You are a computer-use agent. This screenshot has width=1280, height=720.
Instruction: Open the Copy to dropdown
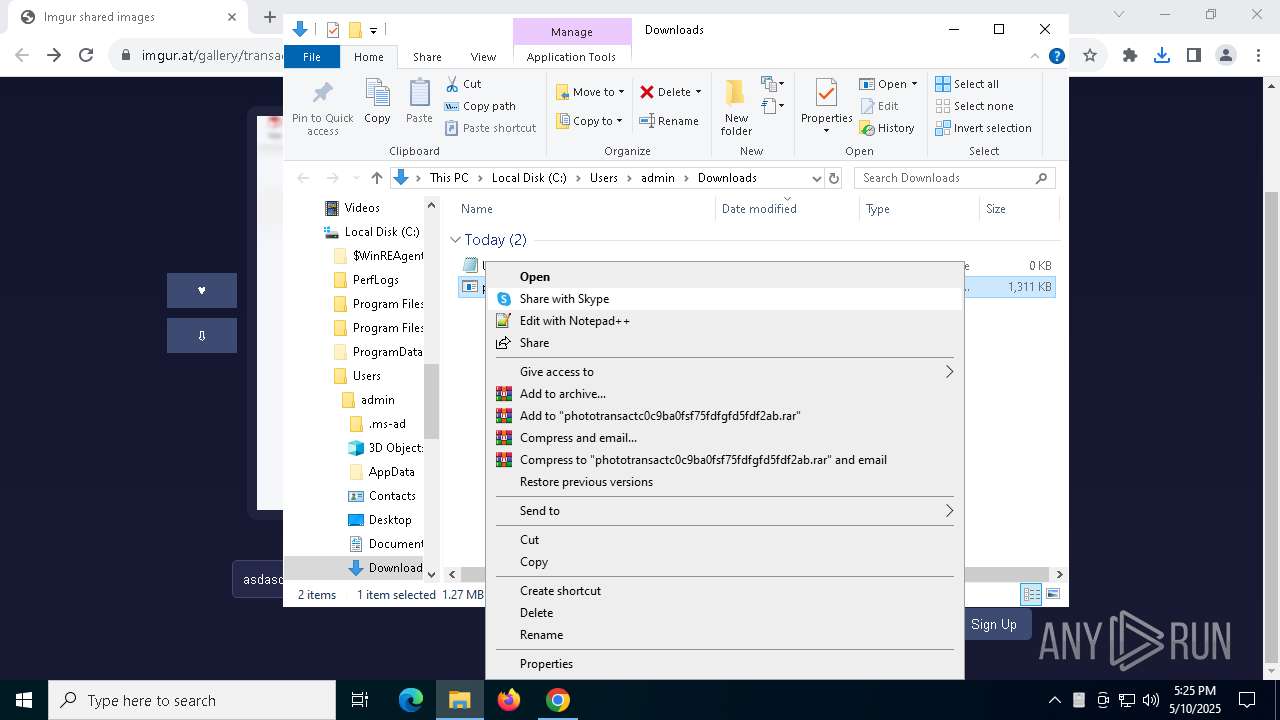point(590,121)
